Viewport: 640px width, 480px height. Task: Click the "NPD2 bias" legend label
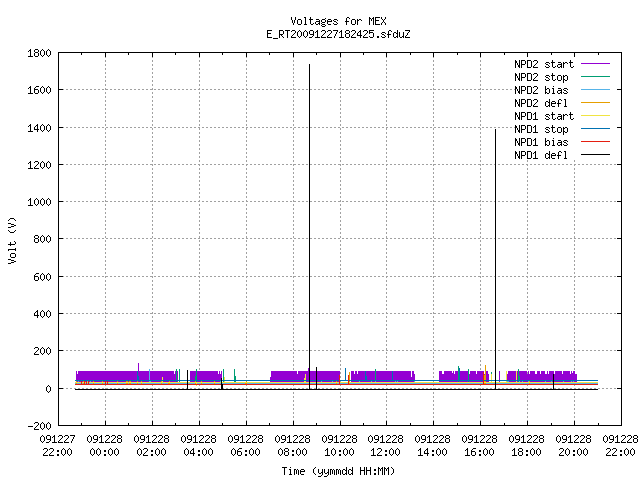click(541, 90)
